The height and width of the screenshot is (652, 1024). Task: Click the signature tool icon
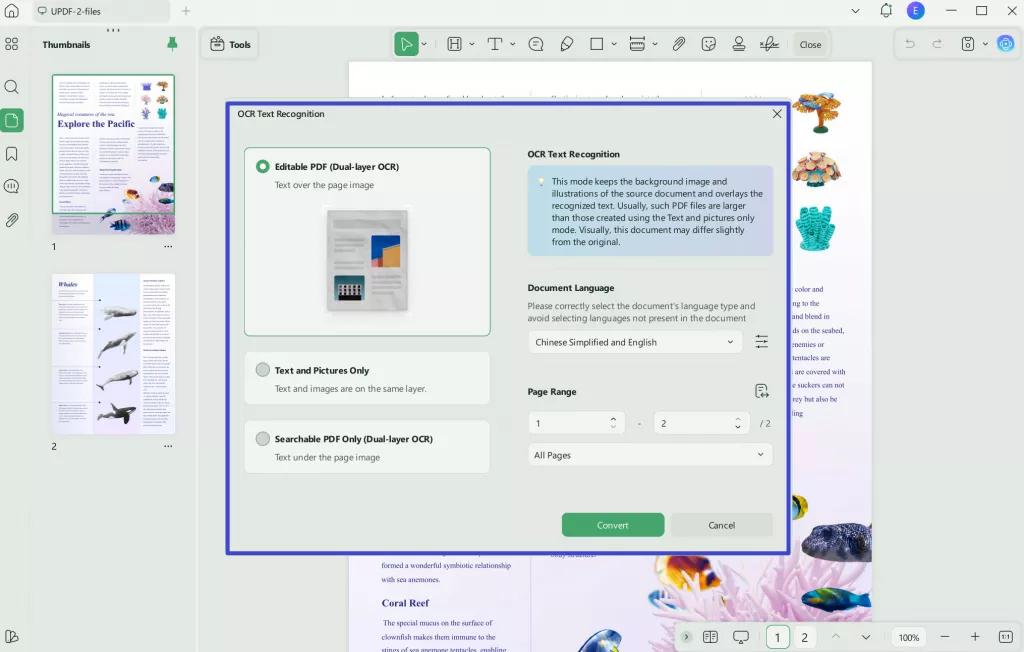pyautogui.click(x=768, y=44)
